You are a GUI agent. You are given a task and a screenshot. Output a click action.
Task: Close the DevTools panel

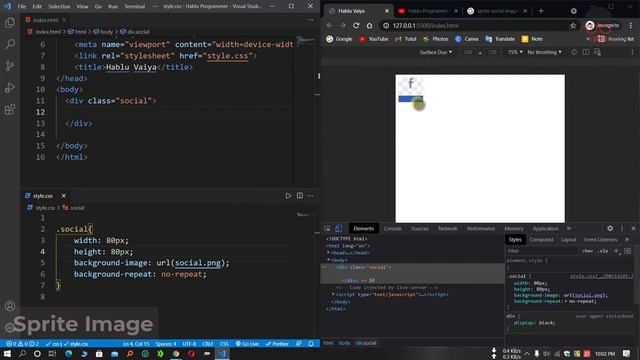tap(633, 229)
